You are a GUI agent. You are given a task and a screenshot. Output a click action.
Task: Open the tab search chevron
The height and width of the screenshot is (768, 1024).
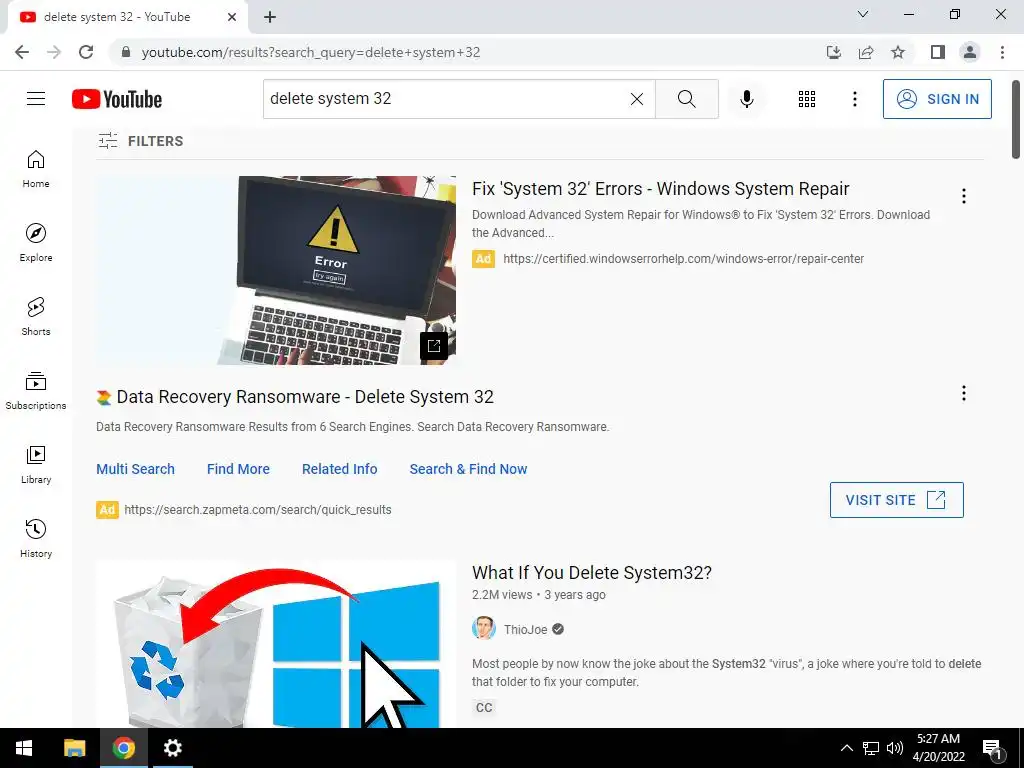tap(863, 14)
